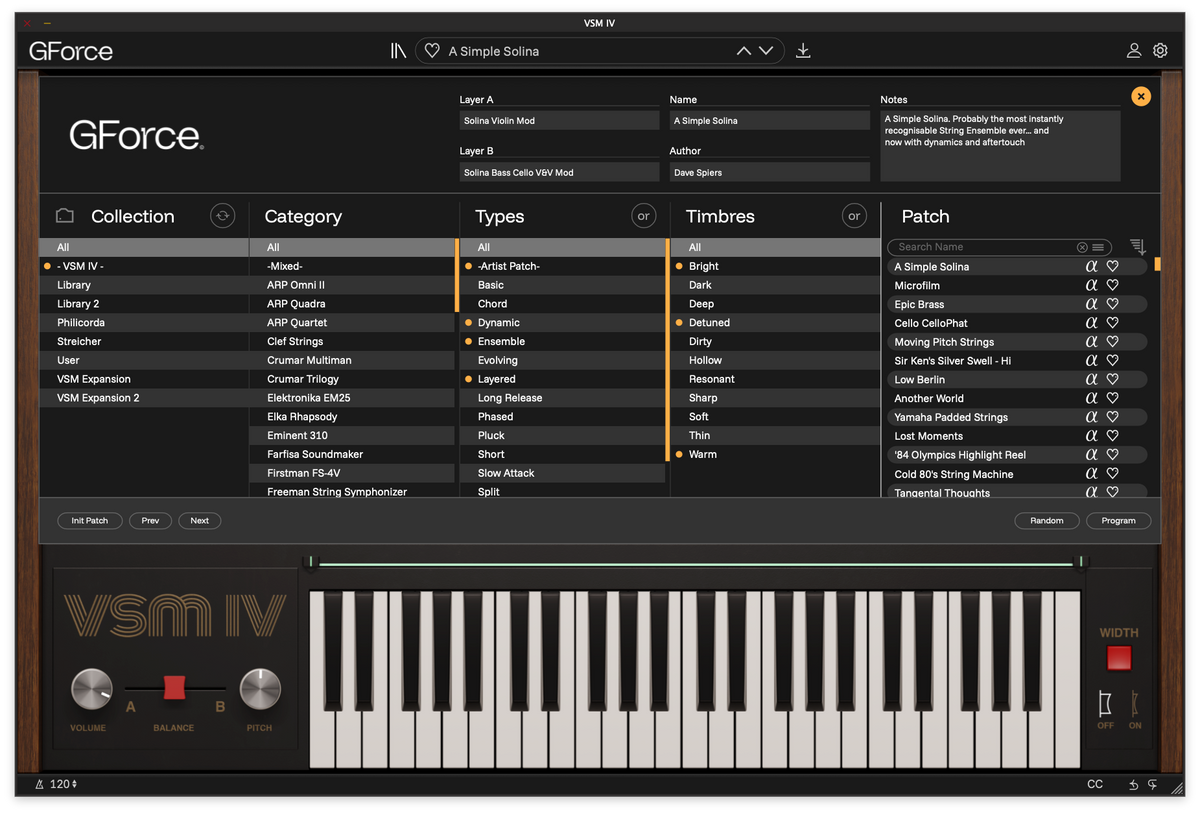This screenshot has width=1200, height=814.
Task: Select the OFF pedal icon
Action: point(1105,703)
